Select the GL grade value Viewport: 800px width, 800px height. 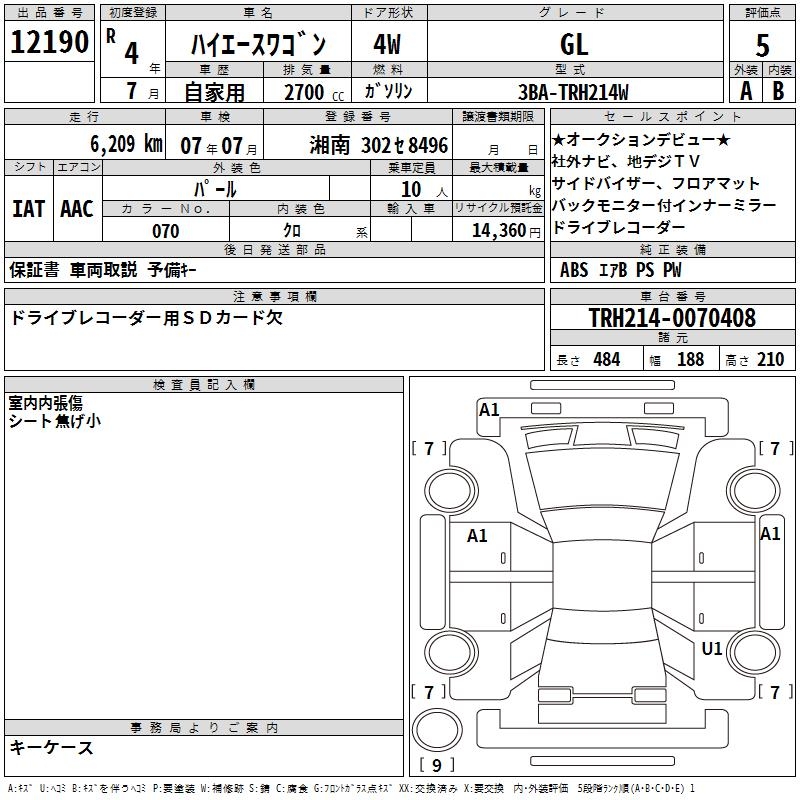574,44
